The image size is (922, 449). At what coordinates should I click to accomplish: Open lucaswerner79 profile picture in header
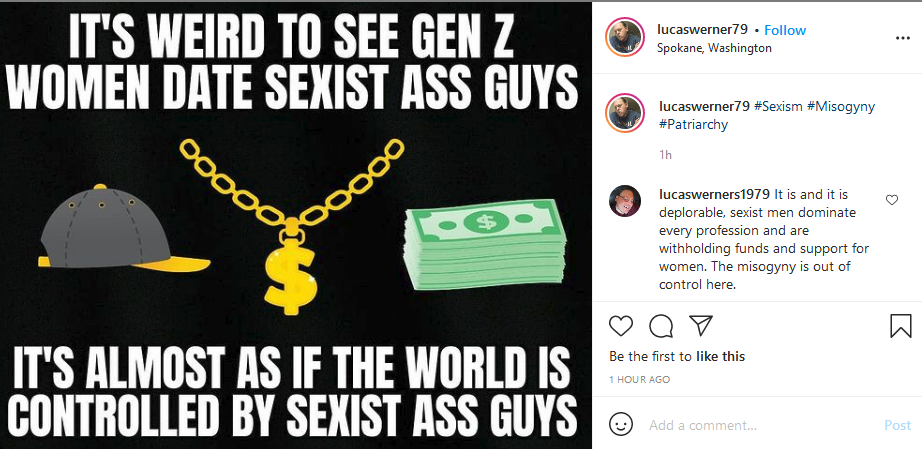(x=625, y=37)
